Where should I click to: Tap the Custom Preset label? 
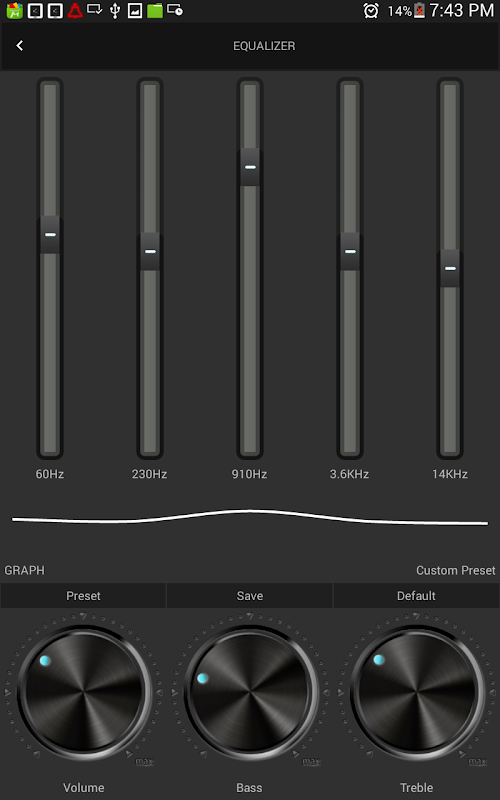(456, 570)
